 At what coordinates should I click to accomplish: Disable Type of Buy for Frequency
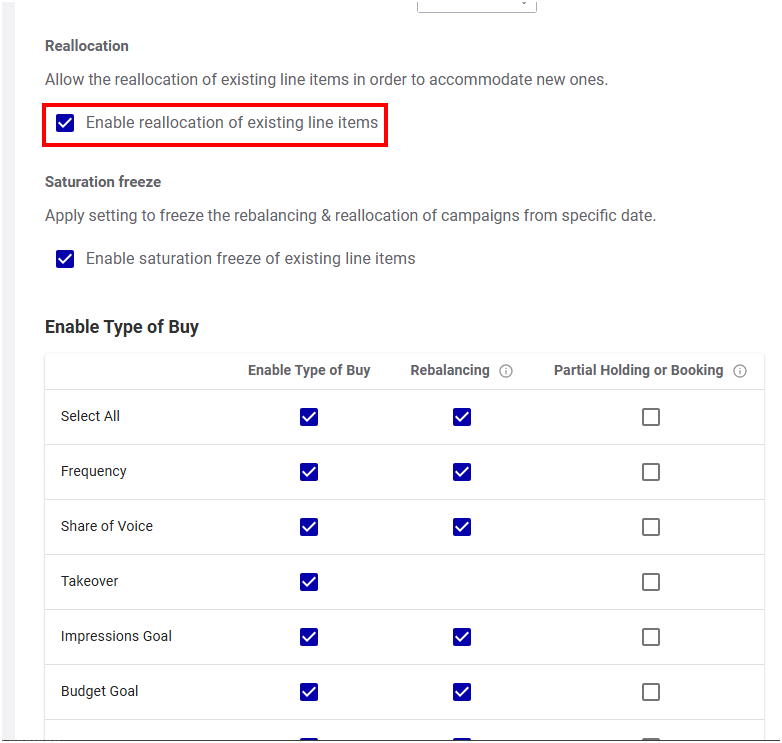pos(309,472)
